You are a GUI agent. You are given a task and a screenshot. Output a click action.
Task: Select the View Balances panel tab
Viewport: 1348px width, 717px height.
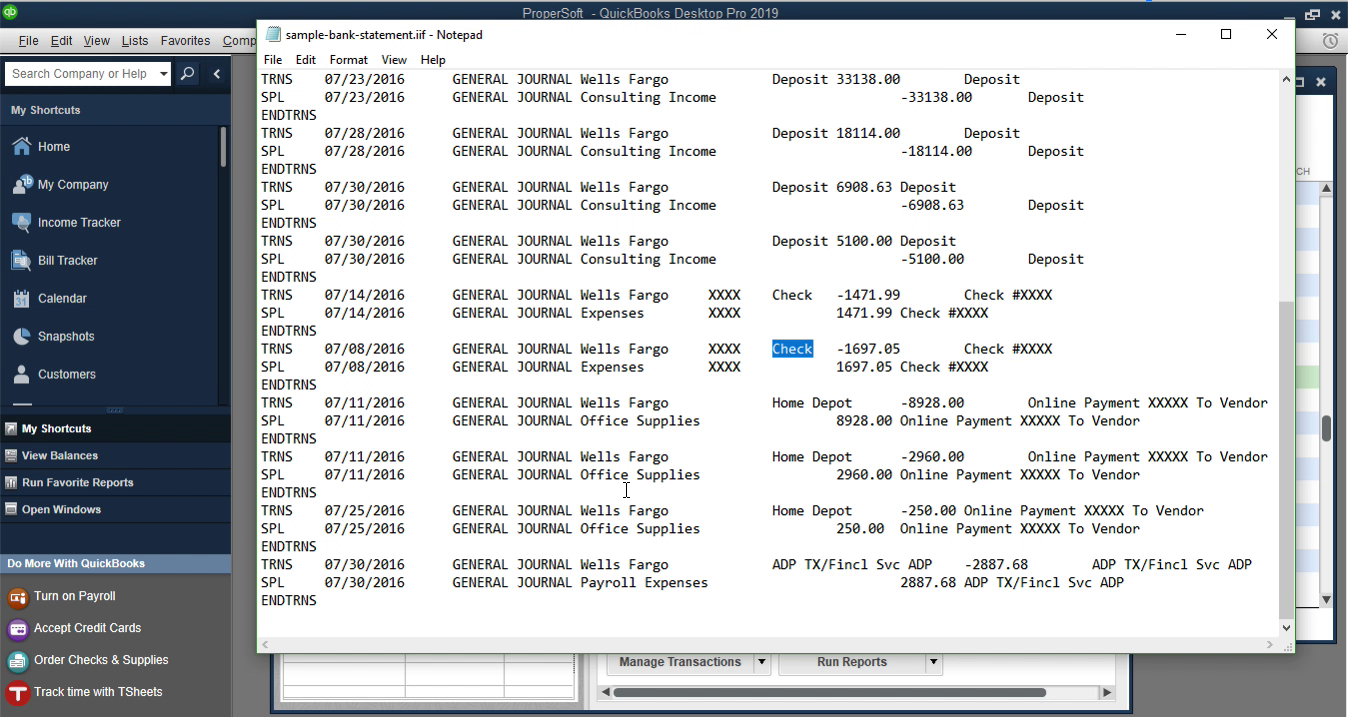tap(115, 455)
